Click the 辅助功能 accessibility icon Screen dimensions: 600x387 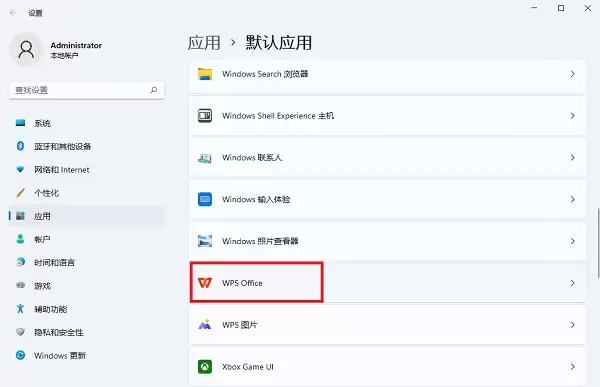(20, 309)
